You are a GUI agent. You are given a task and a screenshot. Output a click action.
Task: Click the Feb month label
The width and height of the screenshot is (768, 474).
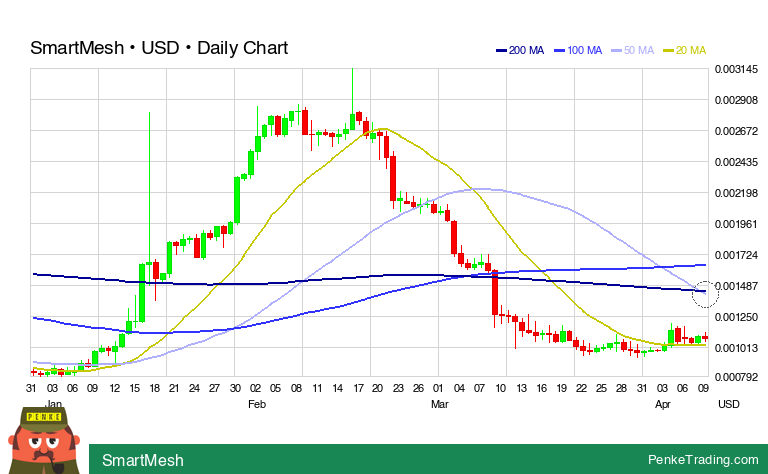(x=257, y=404)
